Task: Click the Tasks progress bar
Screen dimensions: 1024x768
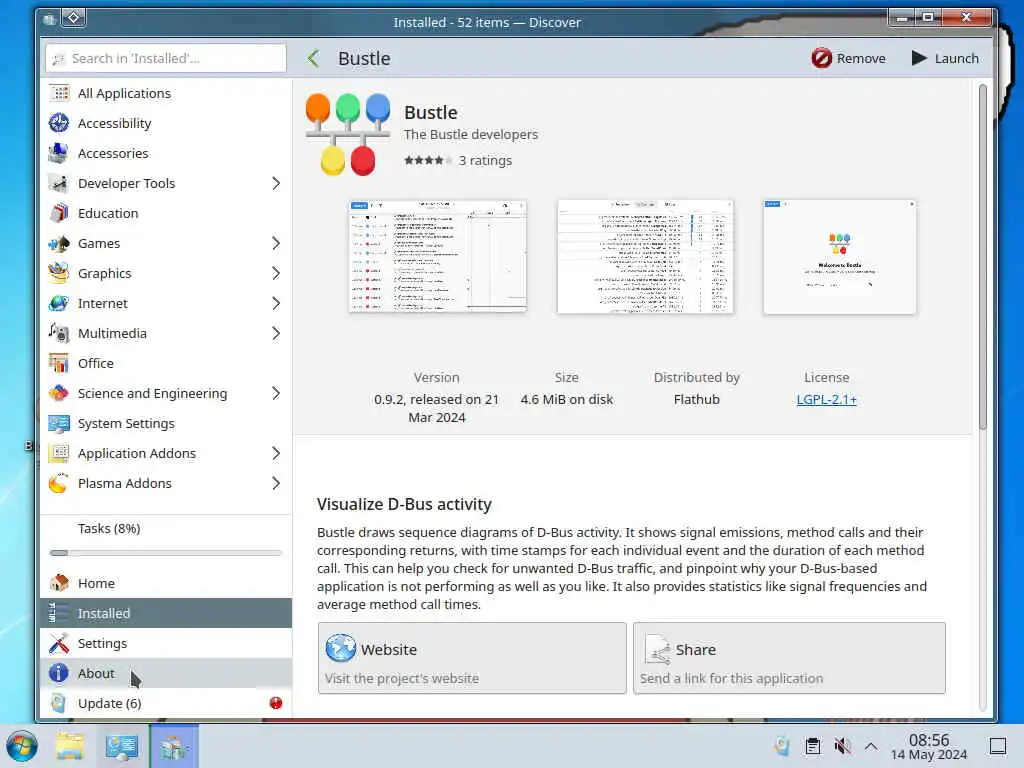Action: point(166,553)
